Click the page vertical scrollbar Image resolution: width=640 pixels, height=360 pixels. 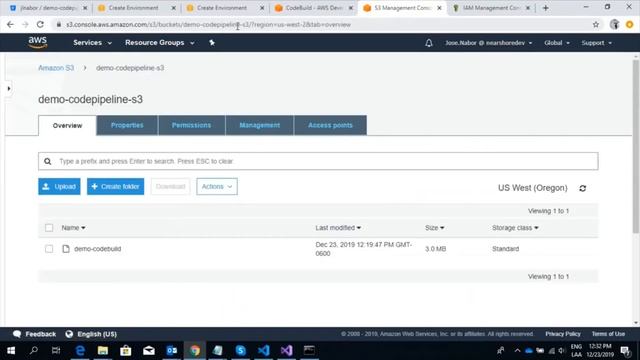point(636,147)
